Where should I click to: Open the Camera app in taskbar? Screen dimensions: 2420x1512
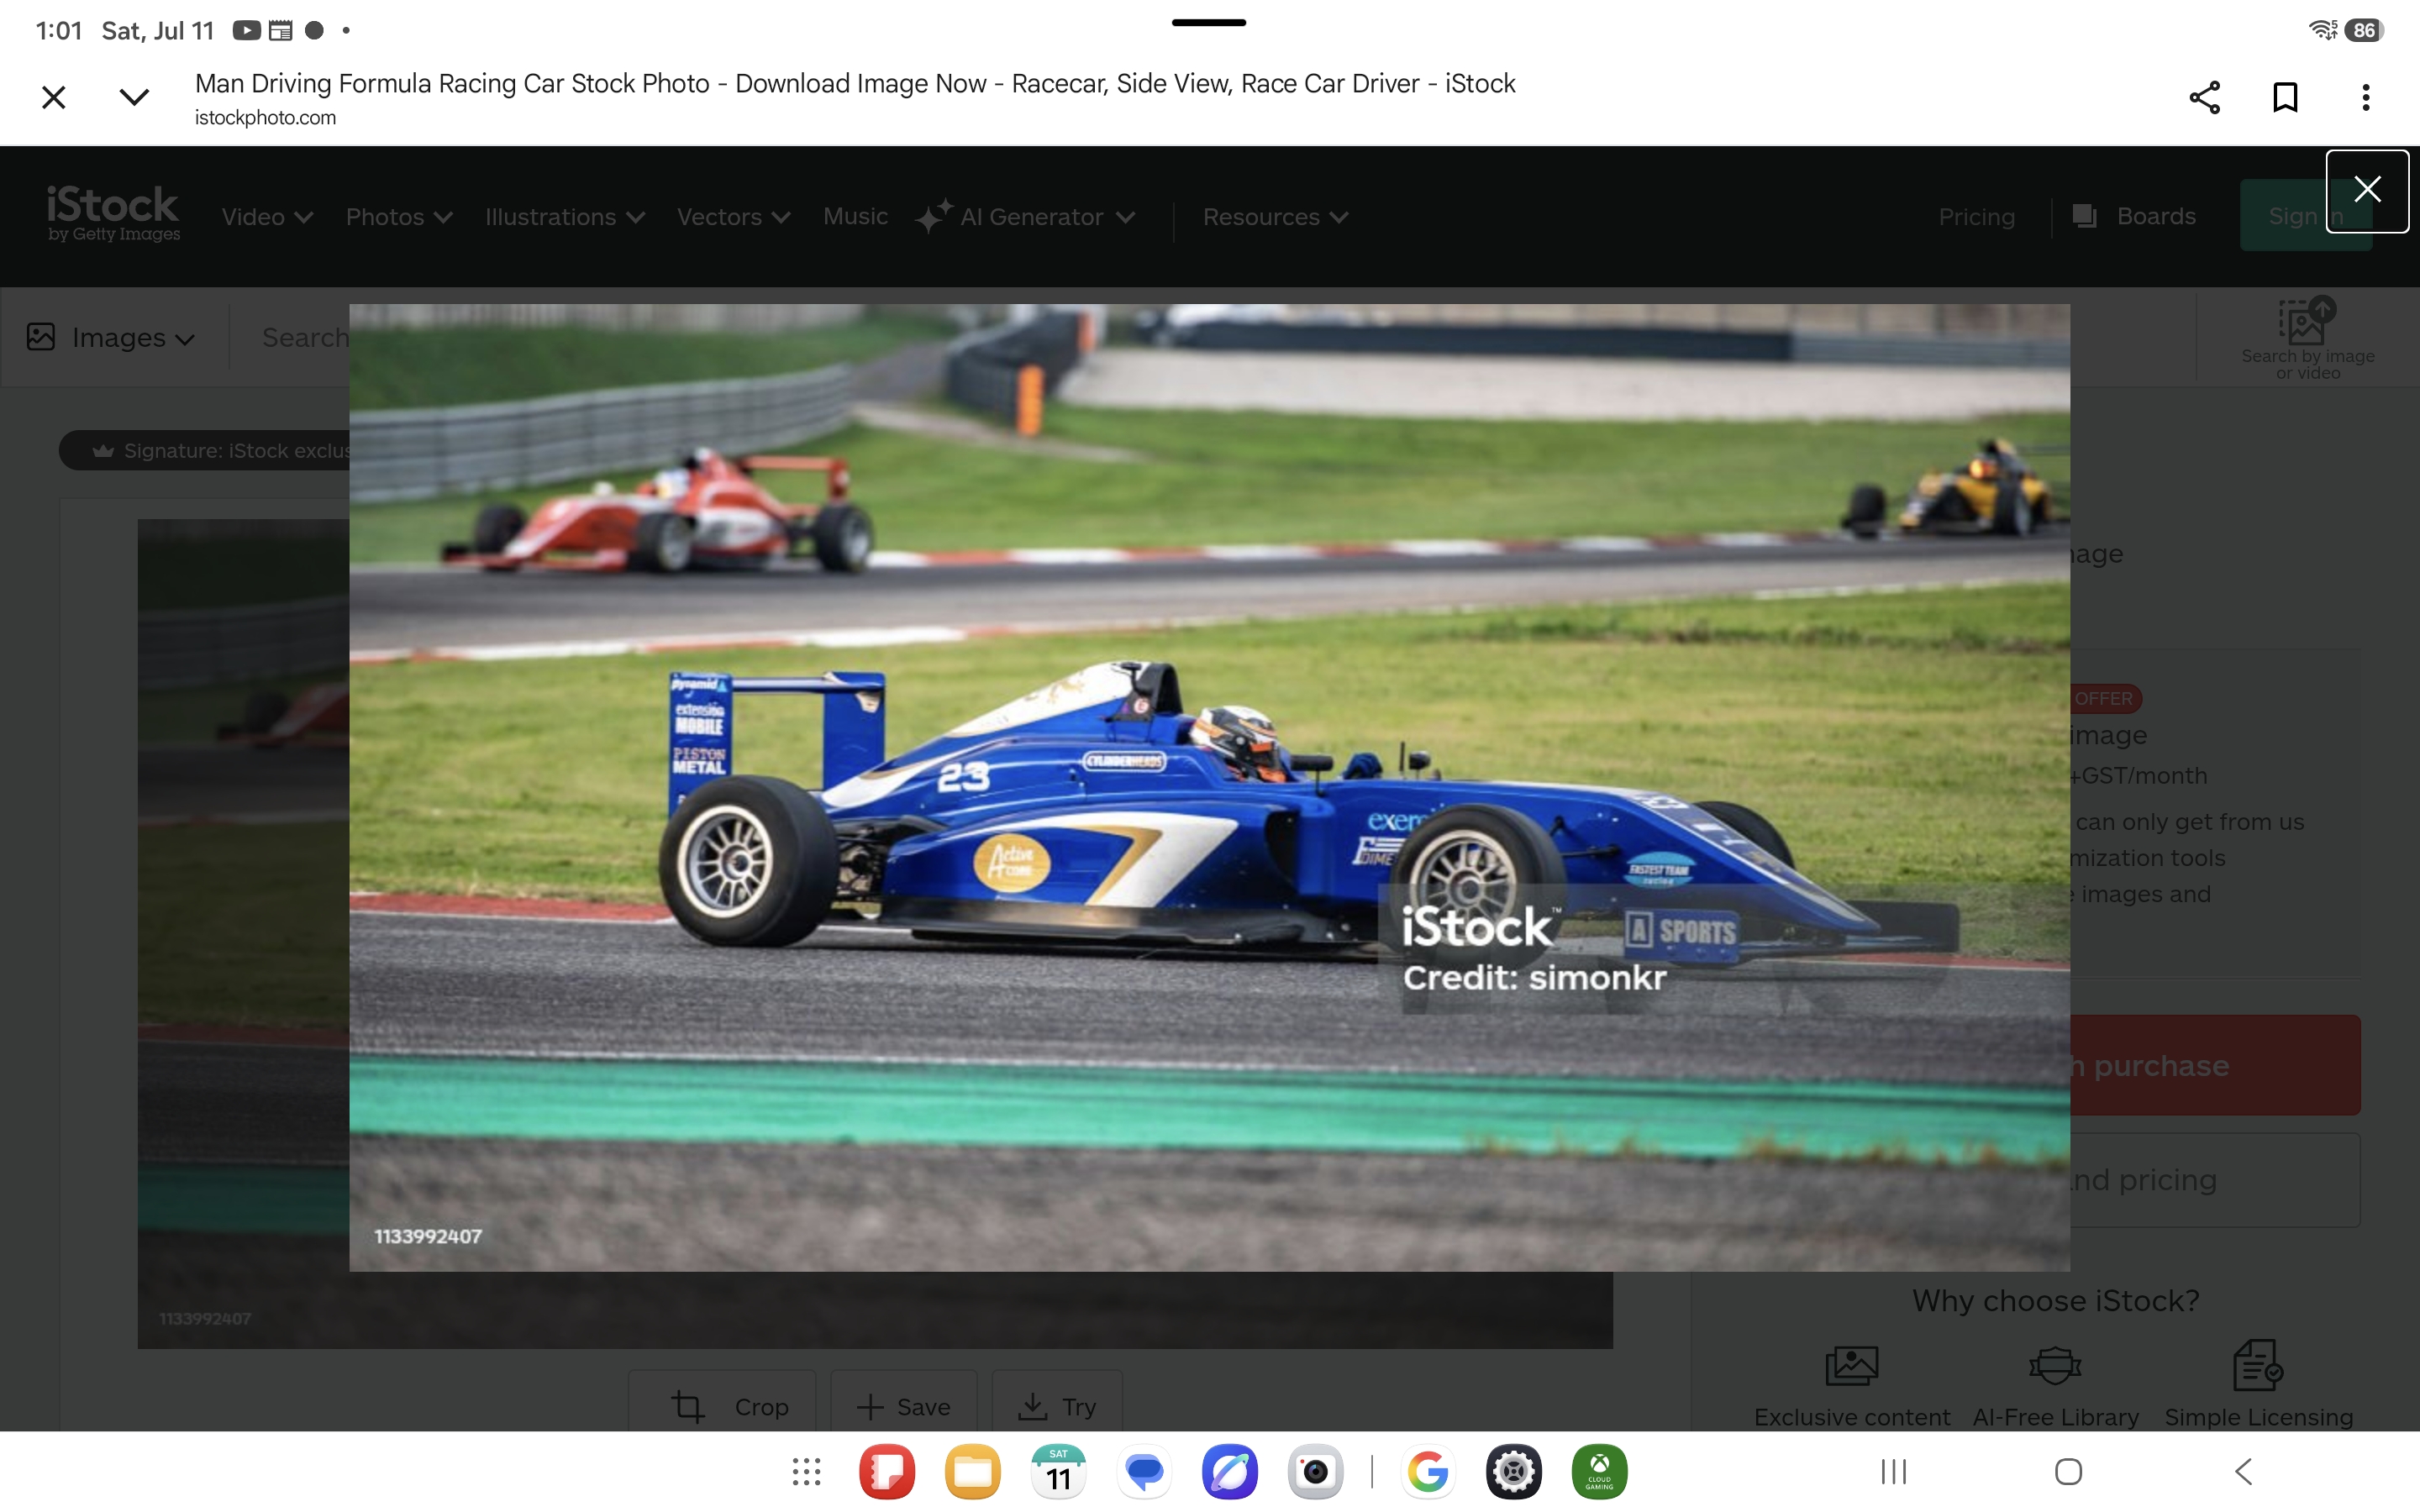point(1315,1472)
